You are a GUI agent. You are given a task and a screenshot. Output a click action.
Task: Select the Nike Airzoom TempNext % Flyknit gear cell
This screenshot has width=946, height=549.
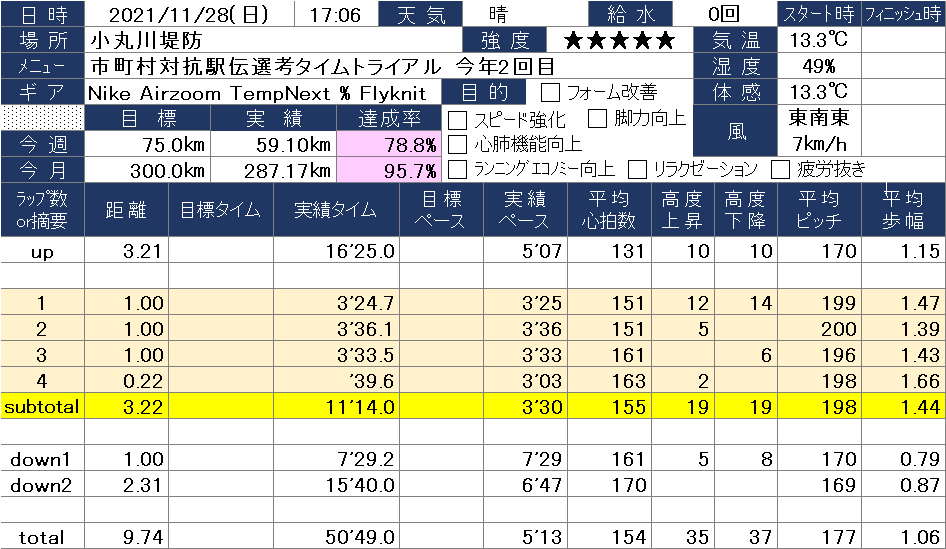(x=257, y=93)
